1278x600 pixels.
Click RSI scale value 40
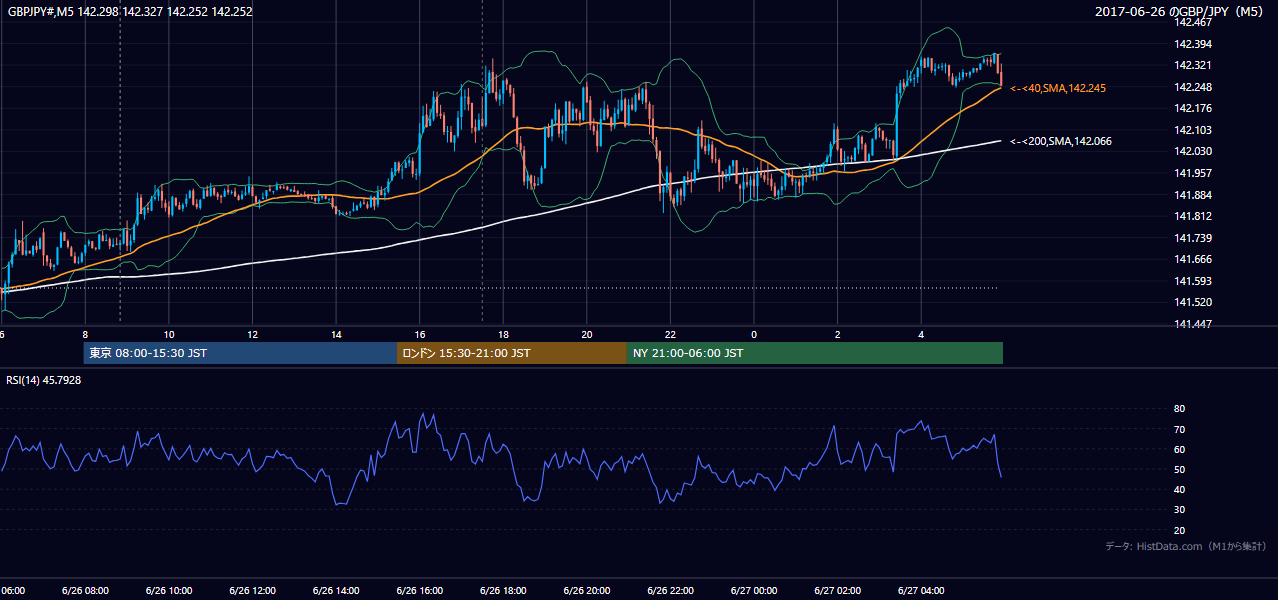point(1179,489)
